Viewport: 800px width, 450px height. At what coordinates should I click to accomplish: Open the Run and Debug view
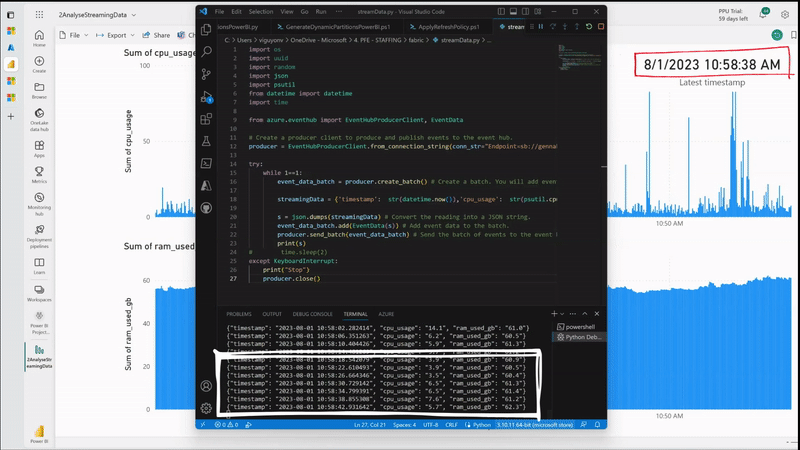pyautogui.click(x=206, y=96)
